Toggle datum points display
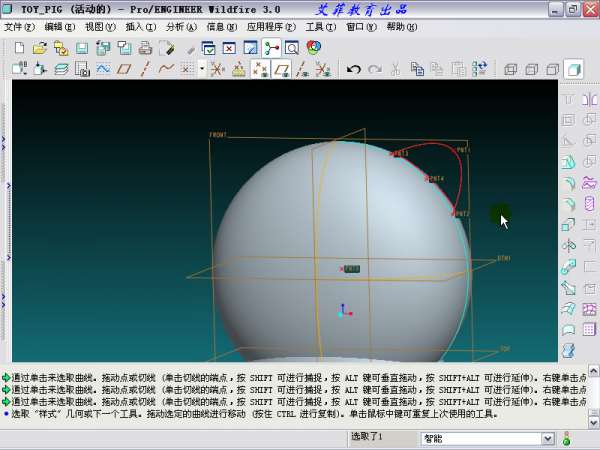Image resolution: width=600 pixels, height=450 pixels. pyautogui.click(x=260, y=69)
